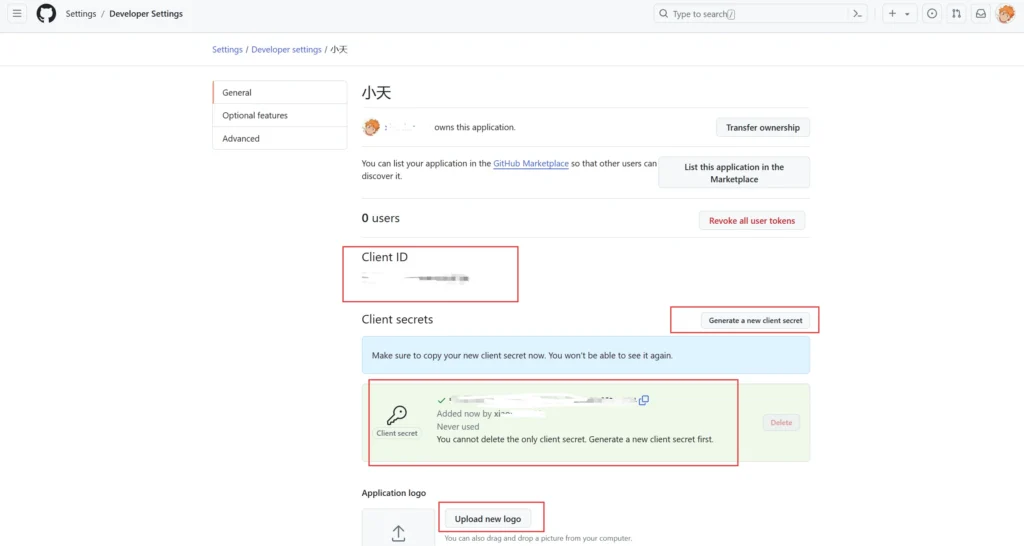Screen dimensions: 1024x546
Task: Follow the GitHub Marketplace link
Action: [x=531, y=164]
